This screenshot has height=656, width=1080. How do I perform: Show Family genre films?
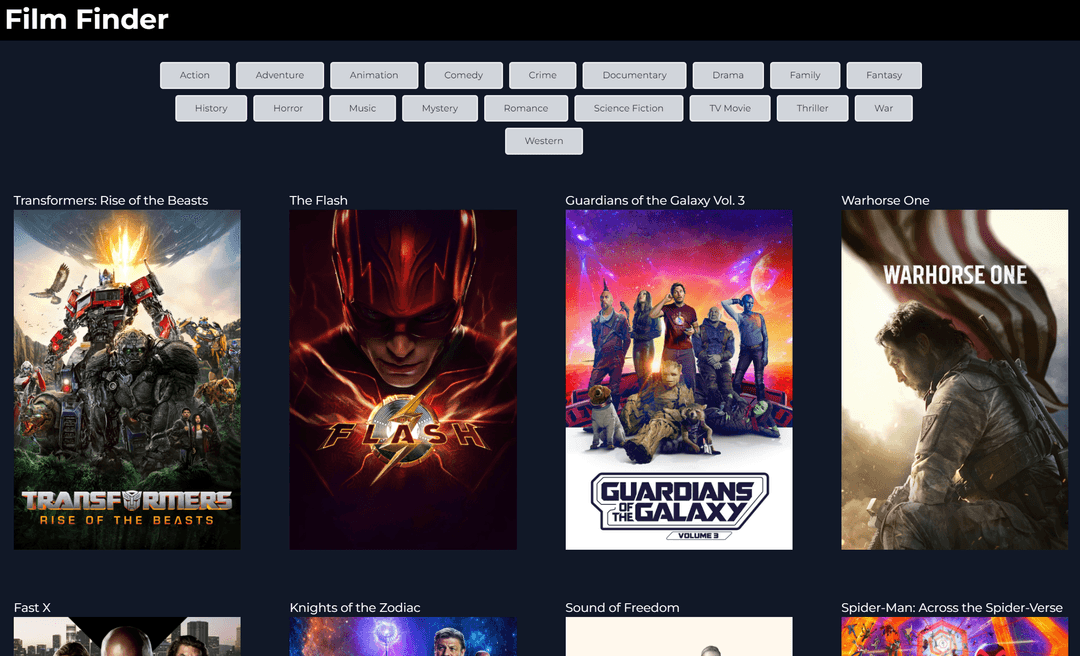(x=805, y=75)
